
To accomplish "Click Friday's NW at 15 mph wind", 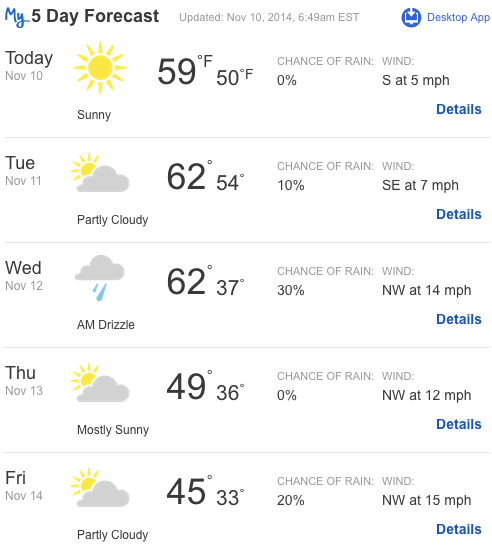I will 427,500.
